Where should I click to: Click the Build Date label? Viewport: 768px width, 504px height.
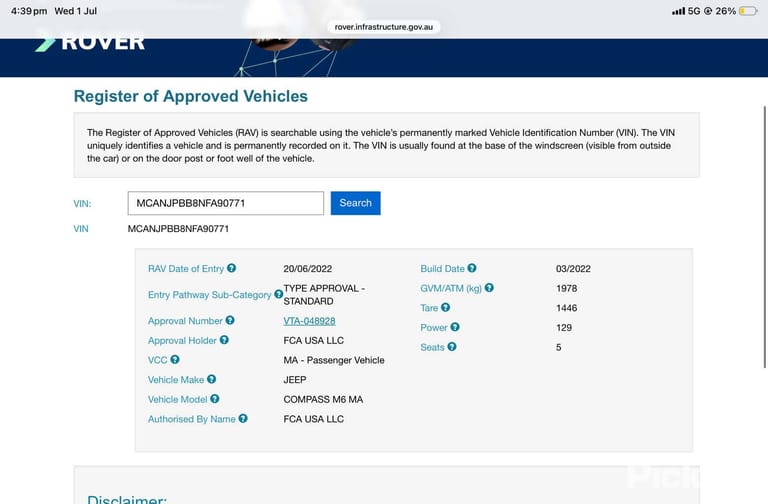[x=442, y=268]
